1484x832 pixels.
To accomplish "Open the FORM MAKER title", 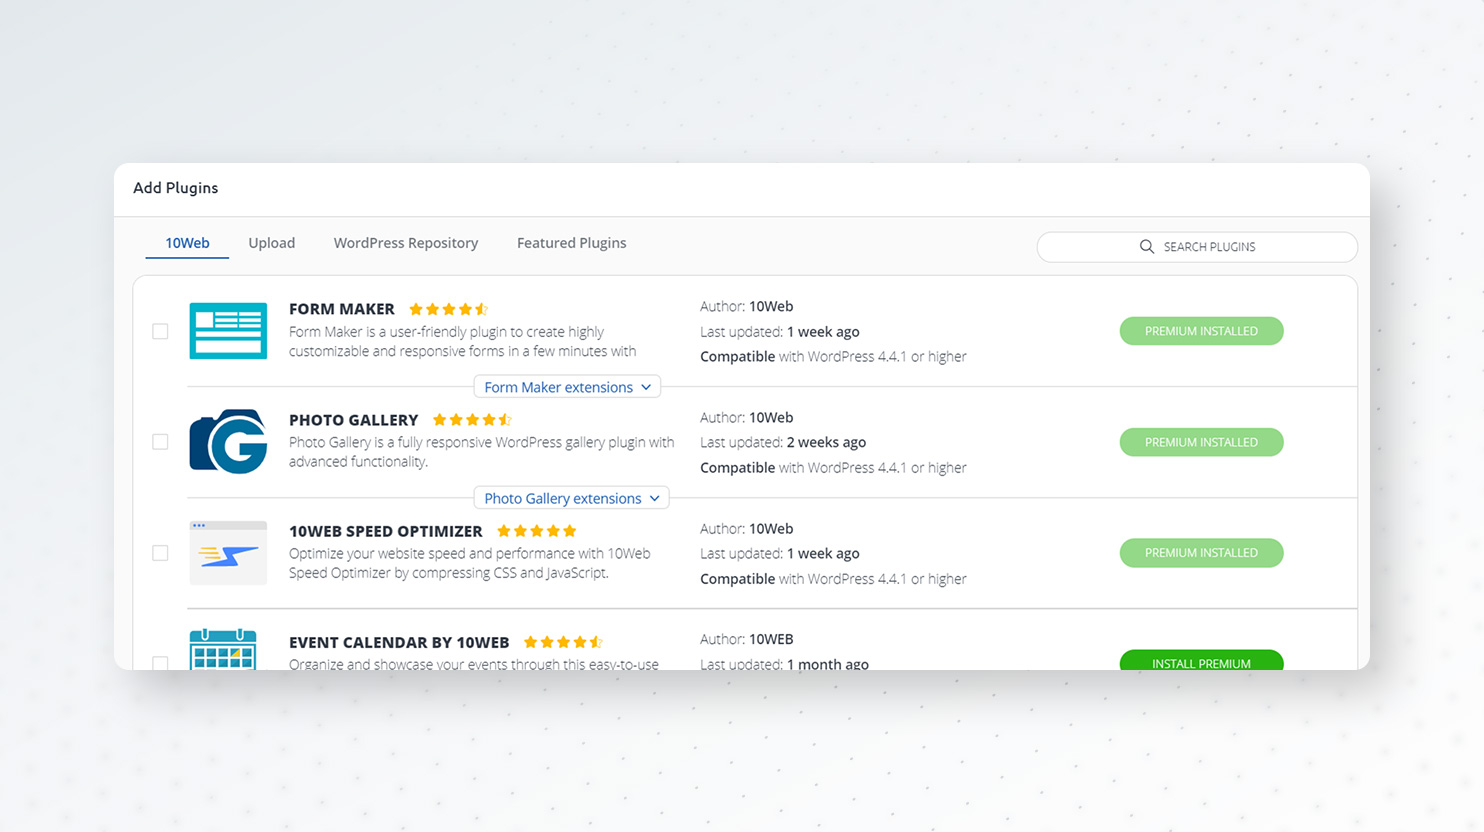I will [x=342, y=309].
